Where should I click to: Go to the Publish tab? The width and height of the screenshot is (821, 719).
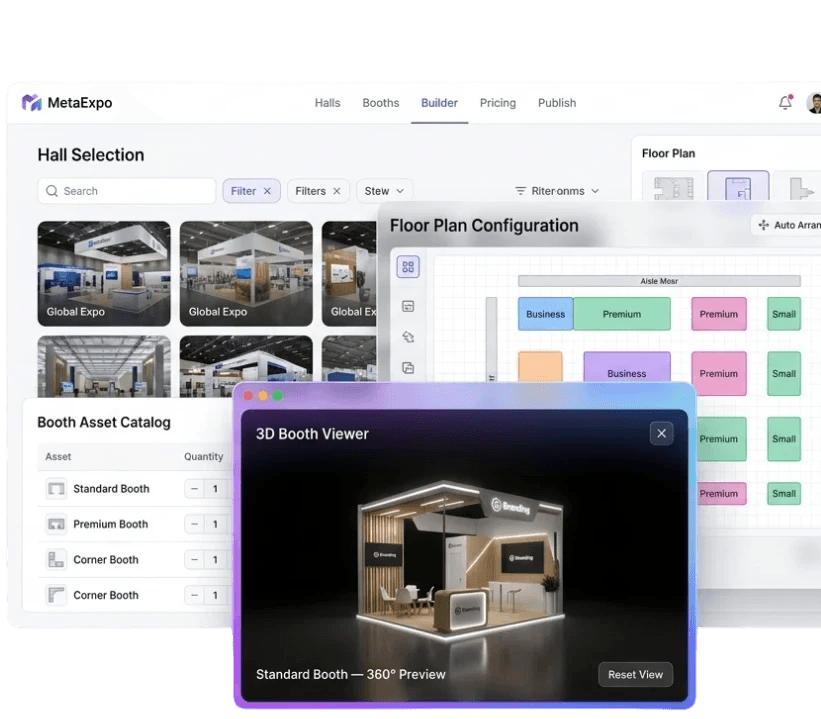(557, 103)
